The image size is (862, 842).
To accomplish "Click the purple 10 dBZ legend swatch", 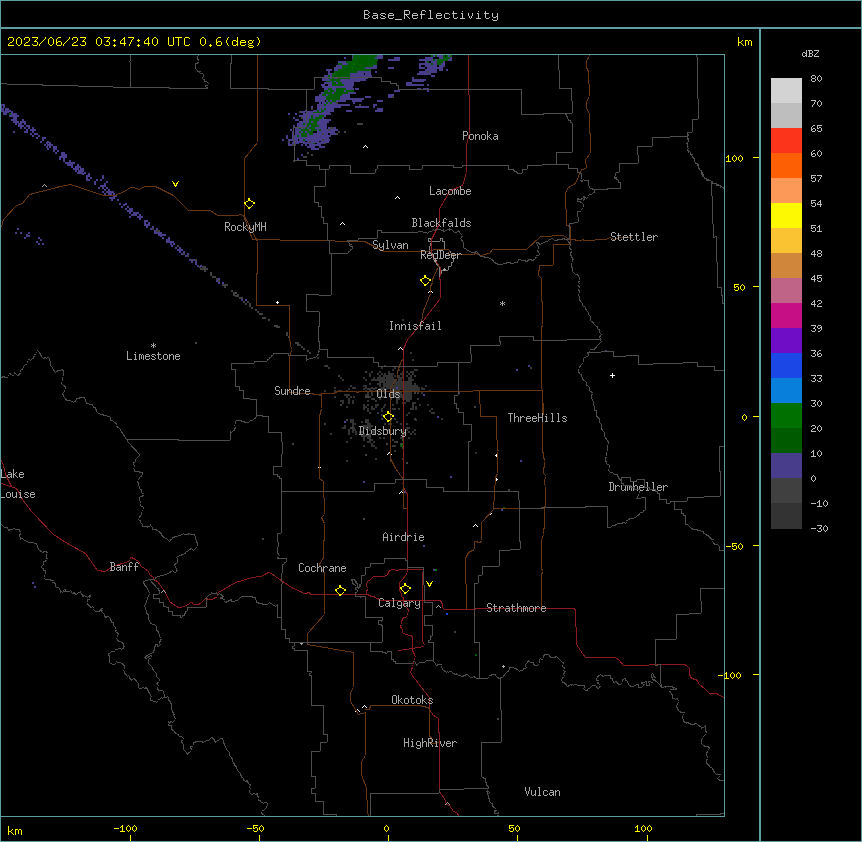I will click(x=786, y=466).
